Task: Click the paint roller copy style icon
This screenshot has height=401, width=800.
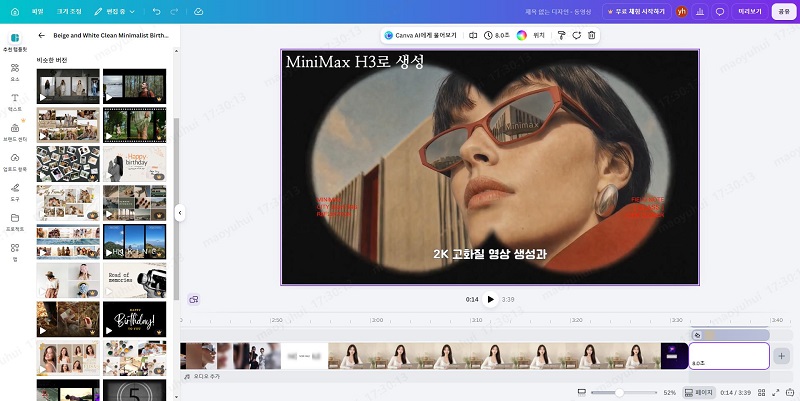Action: tap(561, 35)
